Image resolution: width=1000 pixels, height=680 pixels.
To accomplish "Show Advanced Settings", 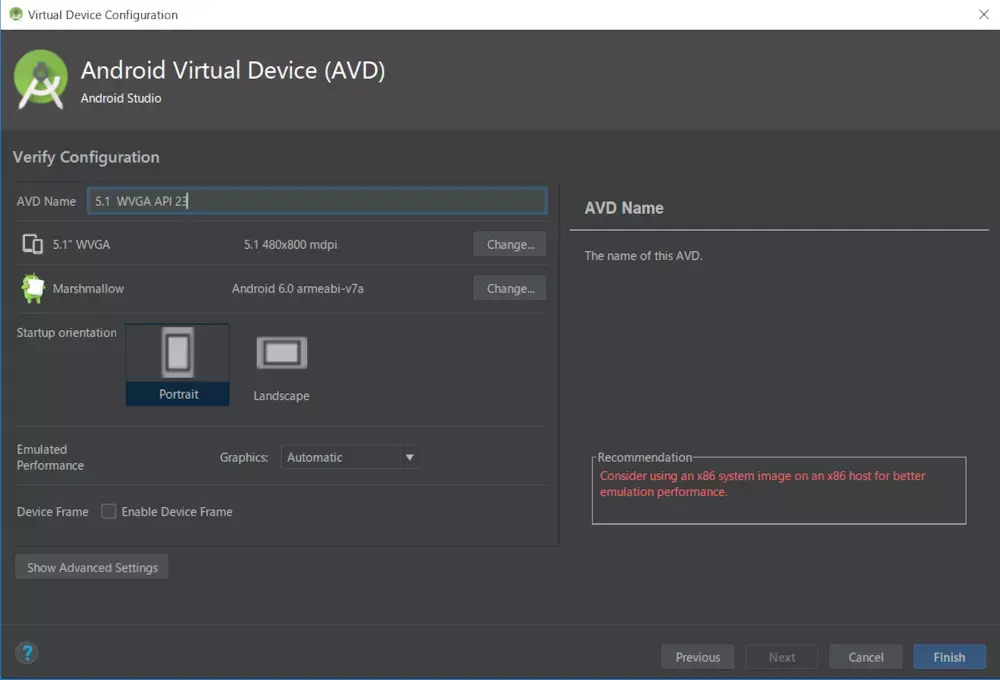I will [92, 567].
